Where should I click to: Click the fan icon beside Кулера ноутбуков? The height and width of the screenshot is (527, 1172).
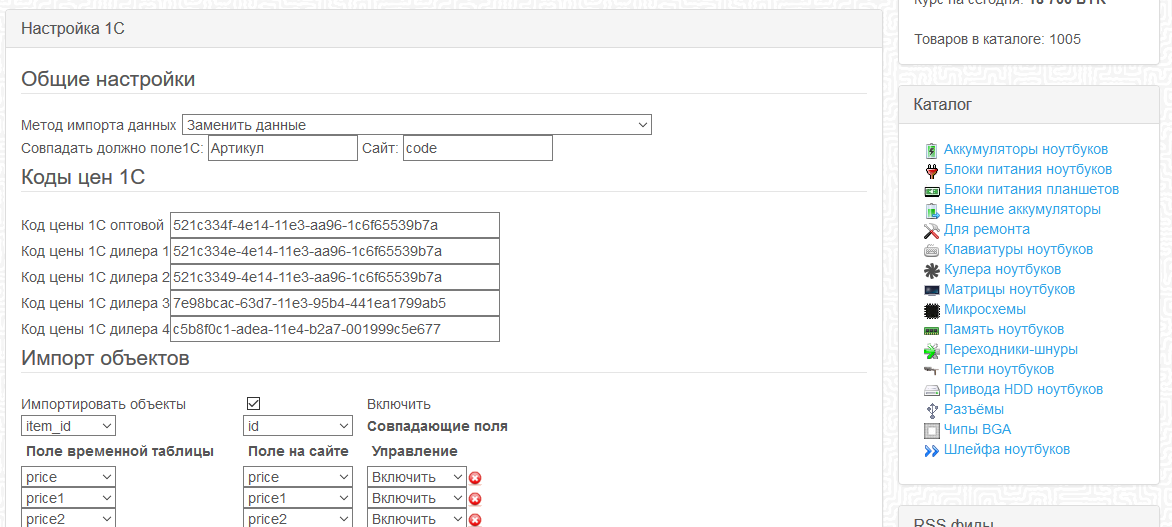(931, 270)
